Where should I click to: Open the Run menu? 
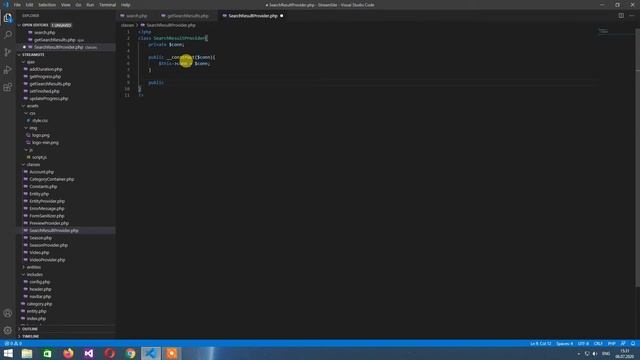tap(90, 5)
